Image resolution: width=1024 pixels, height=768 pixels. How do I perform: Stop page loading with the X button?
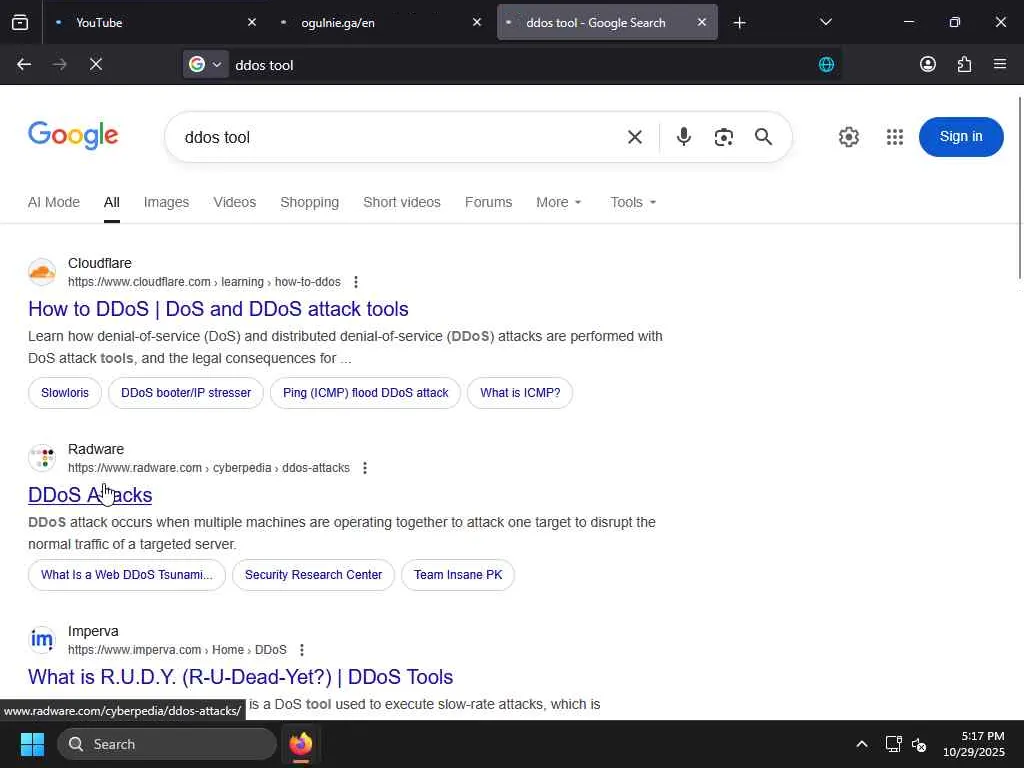tap(96, 65)
